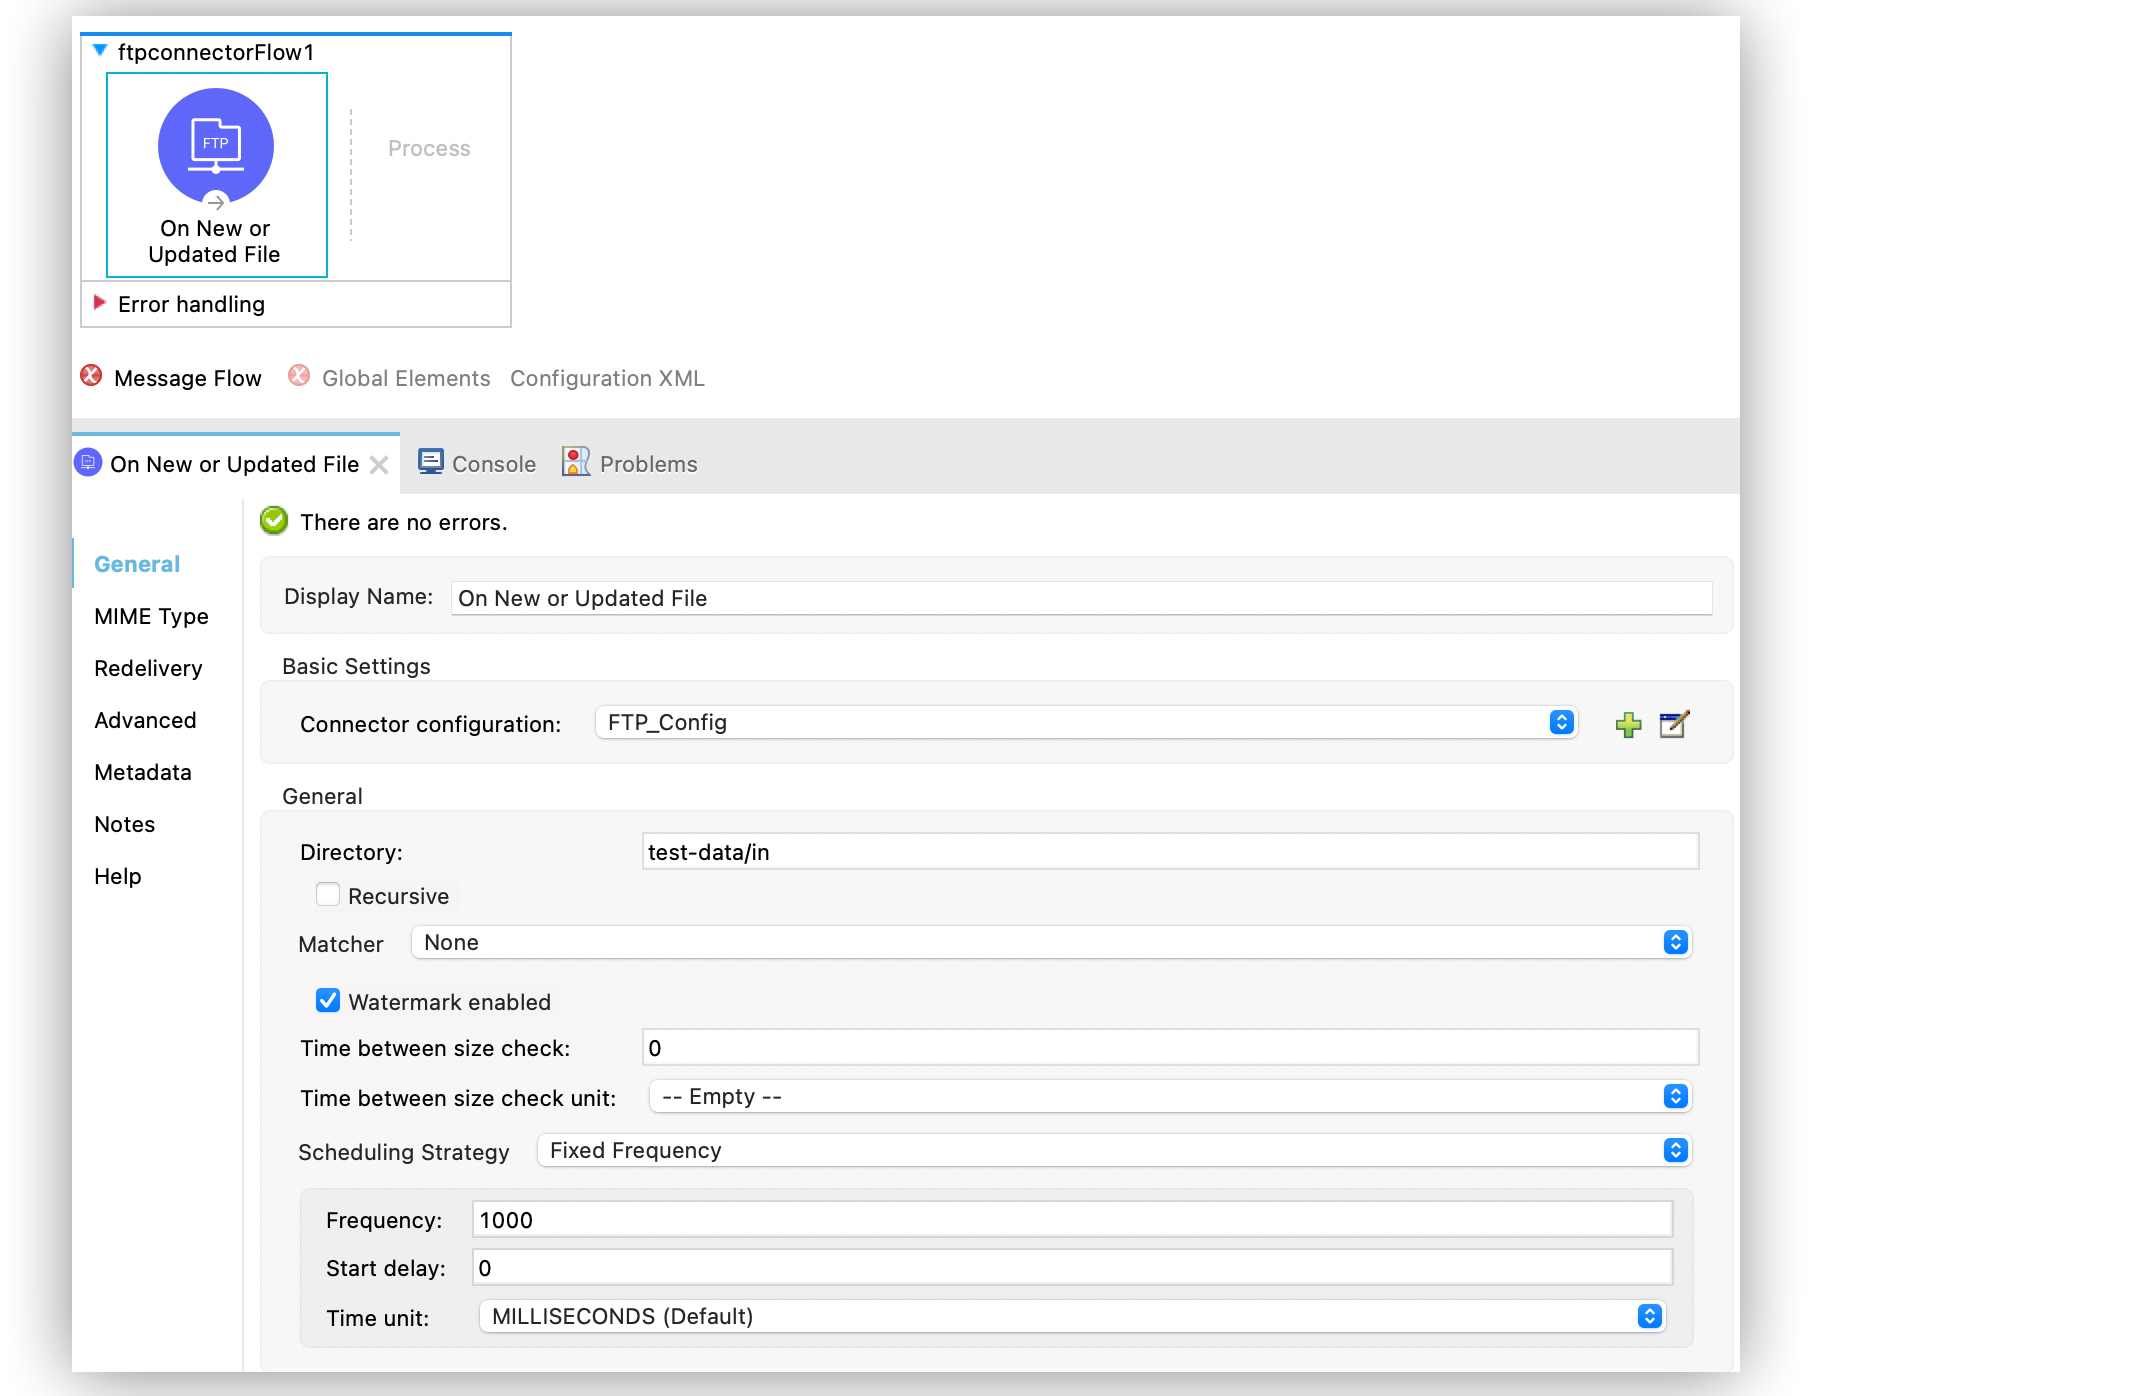Screen dimensions: 2142x1396
Task: Collapse the ftpconnectorFlow1 flow
Action: (100, 50)
